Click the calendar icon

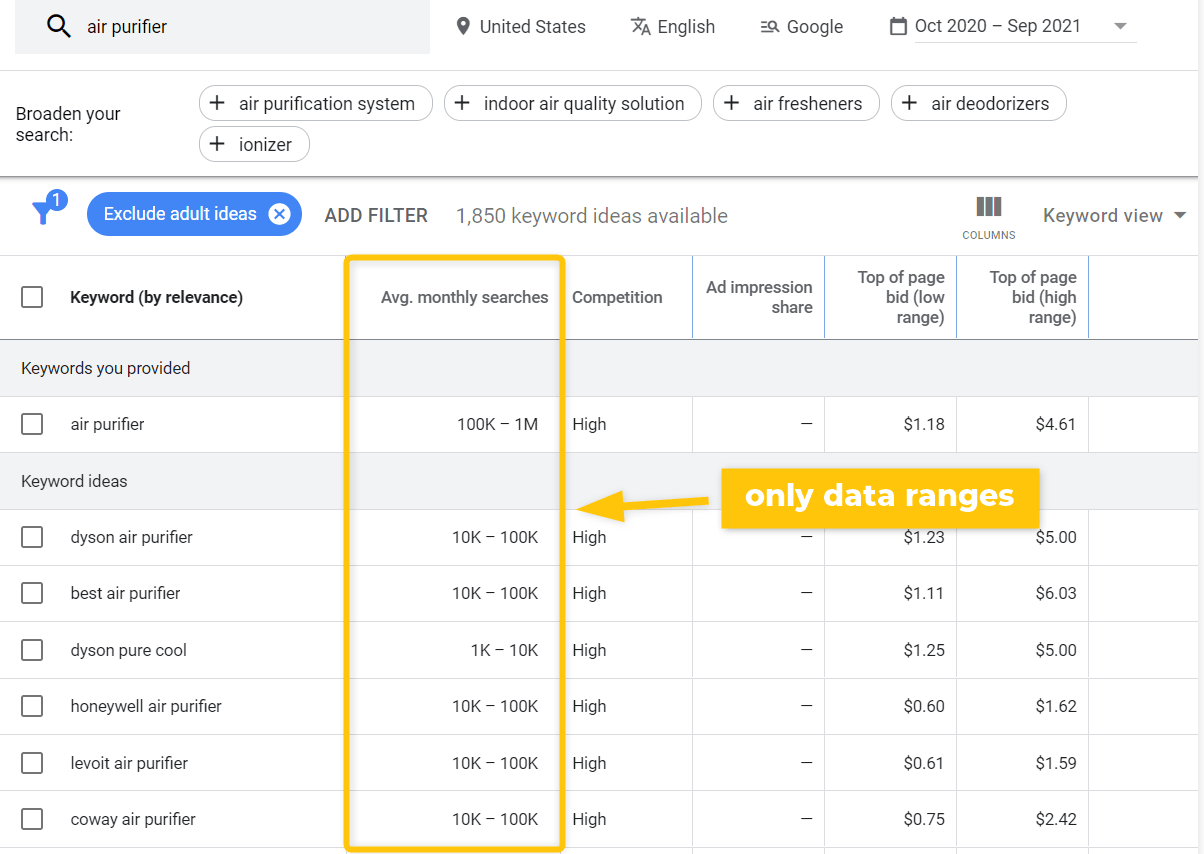coord(898,26)
